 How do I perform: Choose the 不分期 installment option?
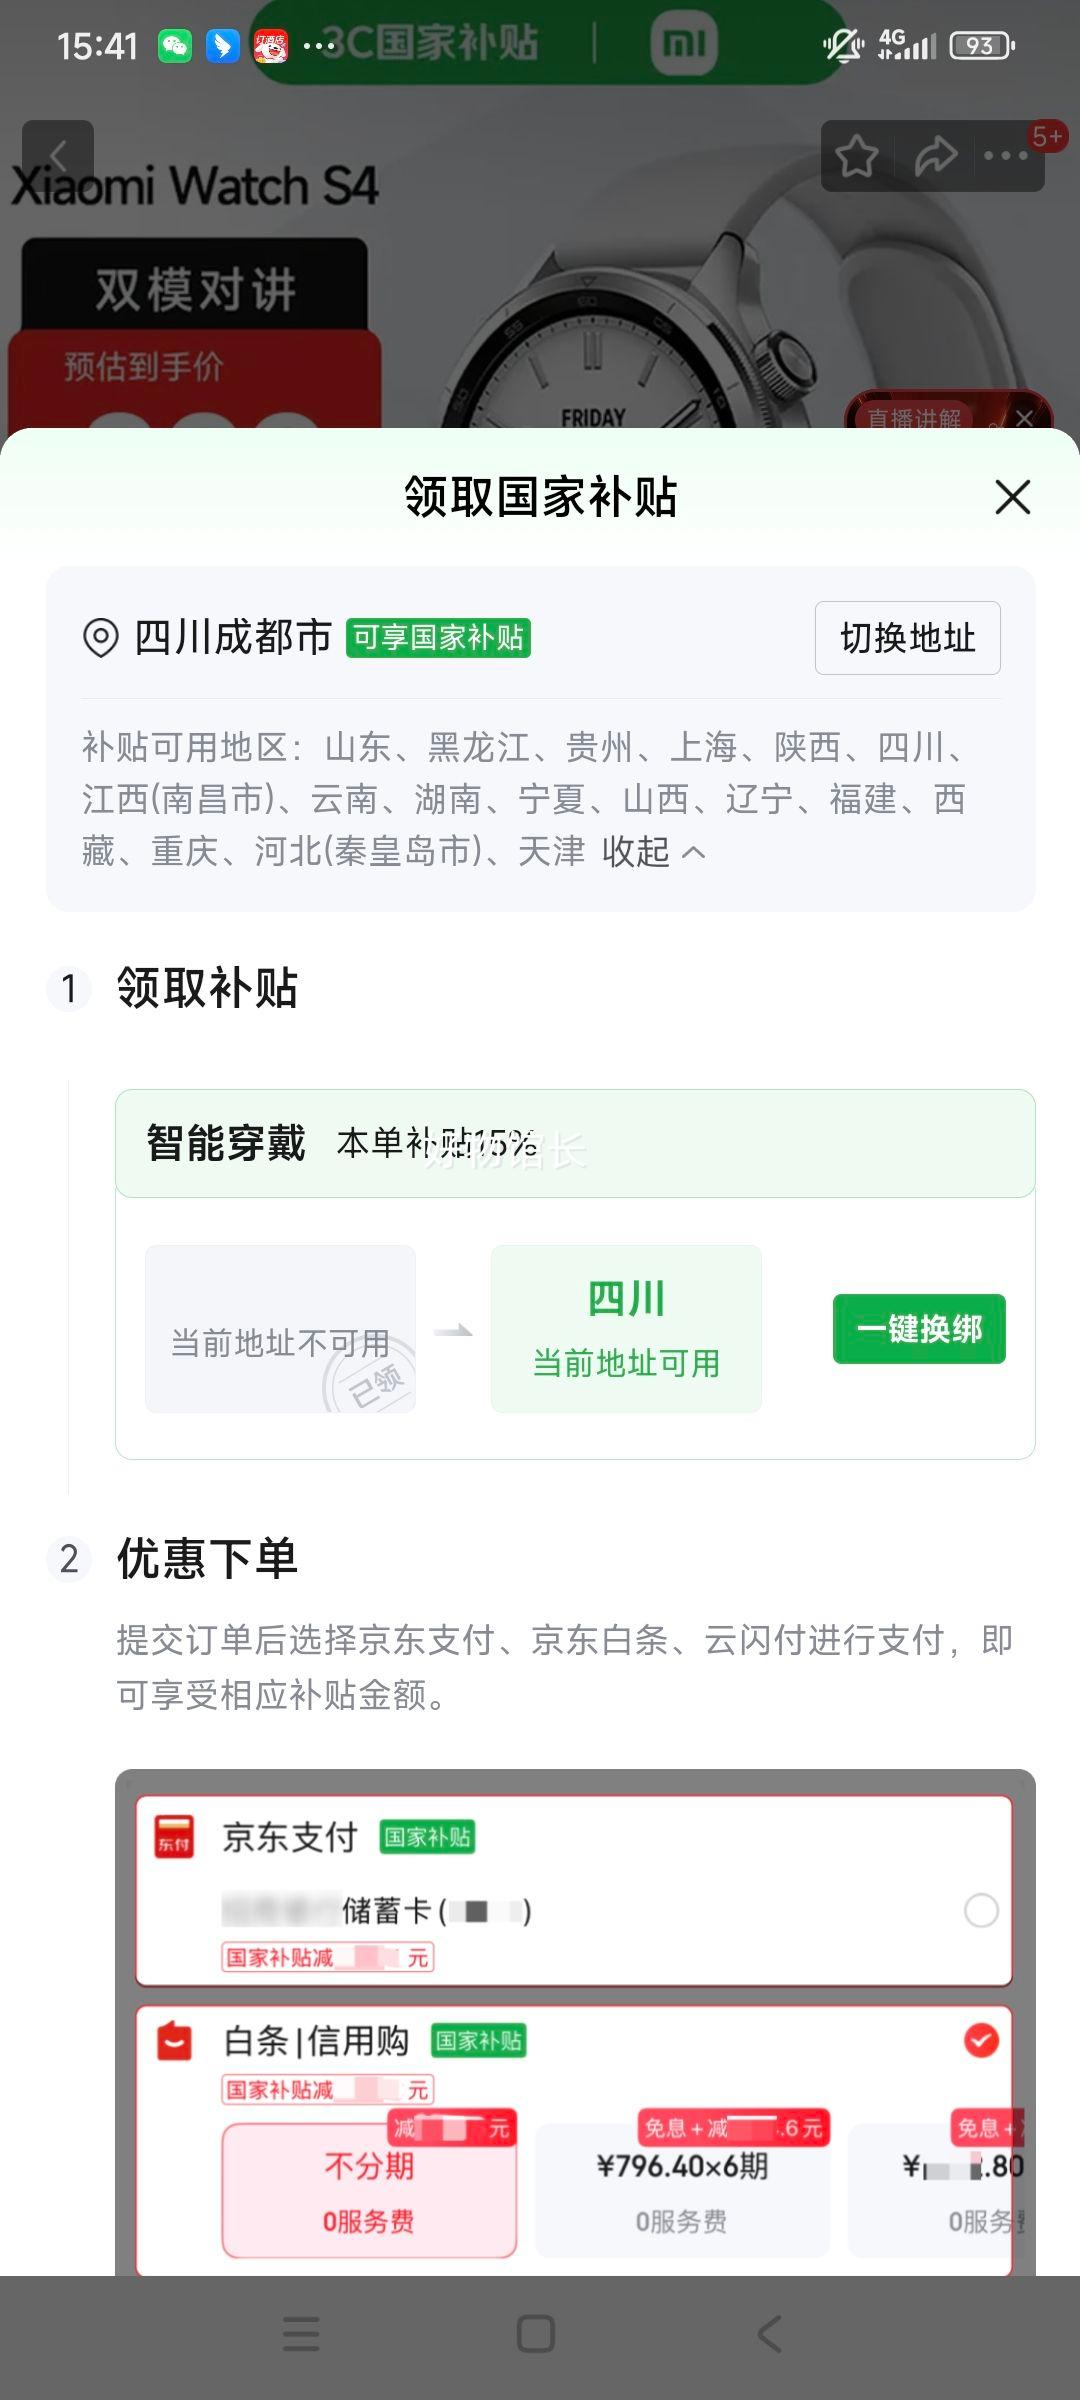(x=369, y=2190)
